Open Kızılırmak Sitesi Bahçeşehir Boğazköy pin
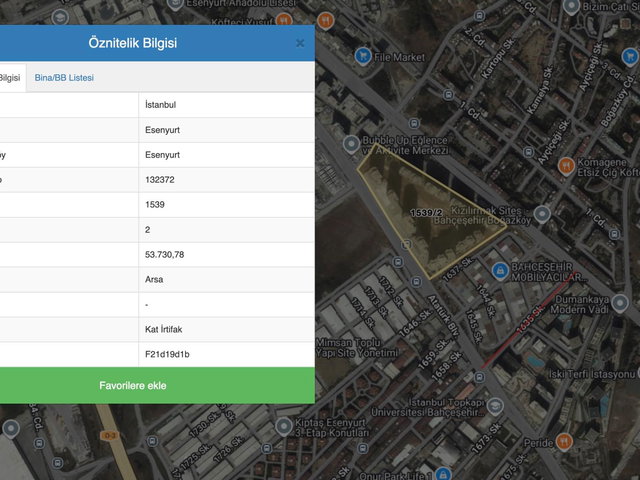 pyautogui.click(x=542, y=214)
